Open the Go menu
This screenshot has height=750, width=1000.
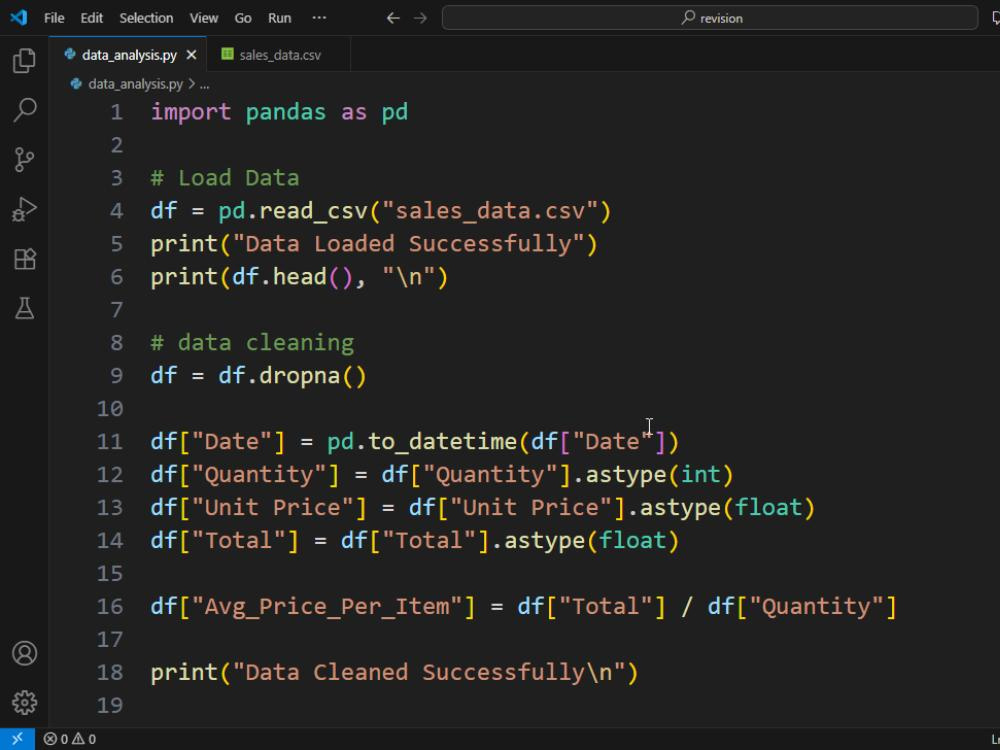tap(242, 18)
